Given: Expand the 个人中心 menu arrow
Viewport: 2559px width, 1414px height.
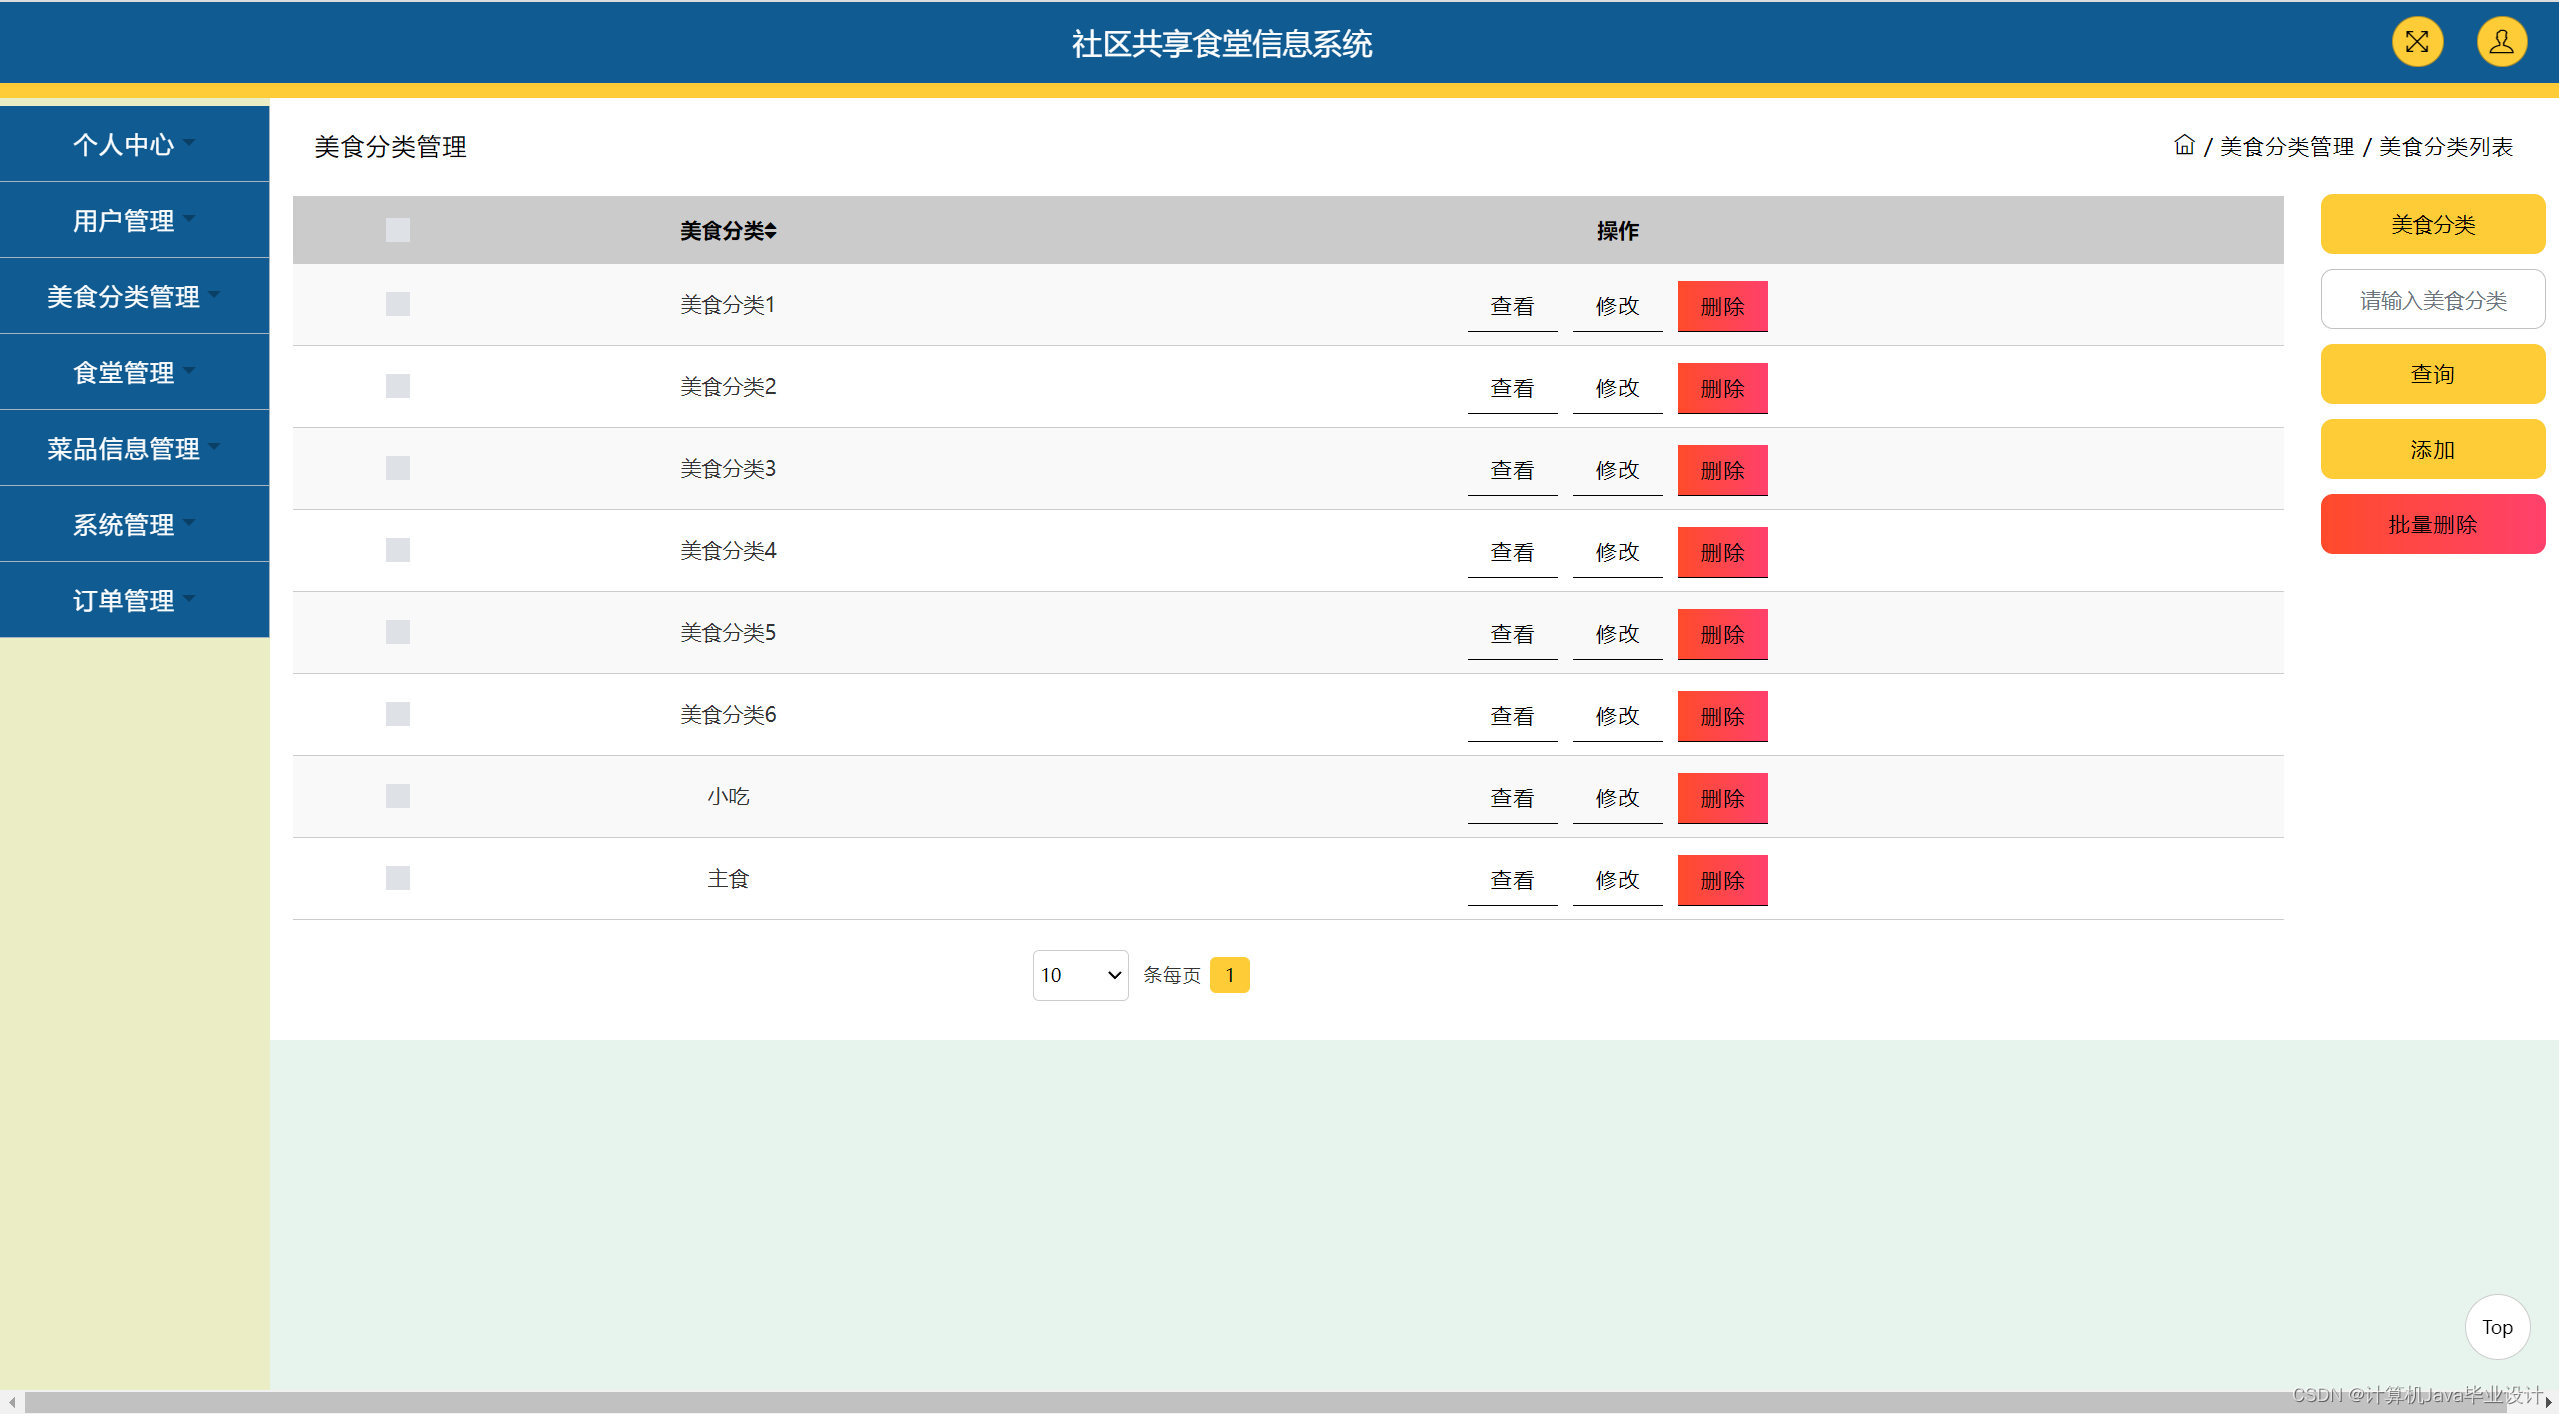Looking at the screenshot, I should click(x=189, y=142).
